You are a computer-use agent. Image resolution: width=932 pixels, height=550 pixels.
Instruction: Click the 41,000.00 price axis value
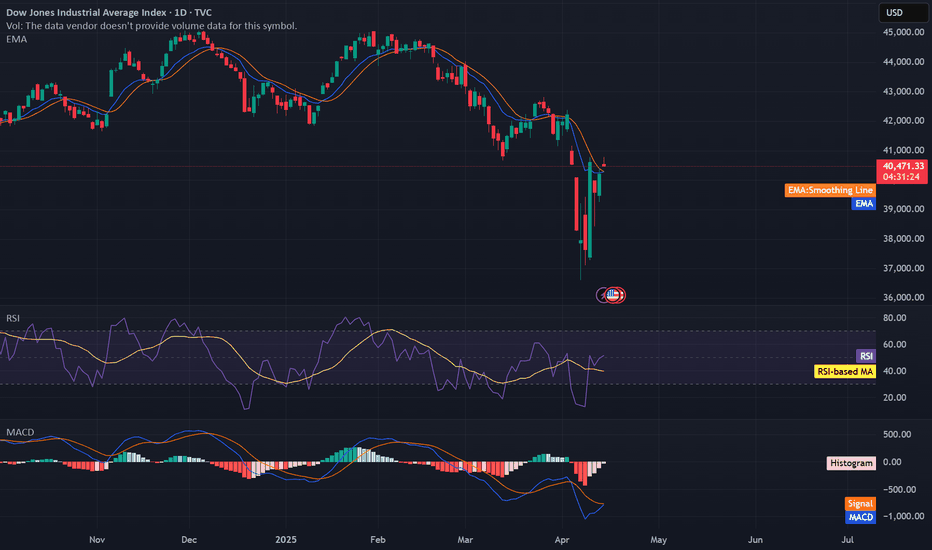(903, 150)
